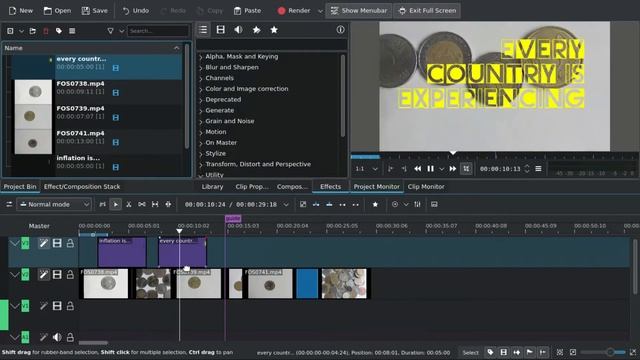
Task: Select the Project Bin tab
Action: click(x=20, y=187)
